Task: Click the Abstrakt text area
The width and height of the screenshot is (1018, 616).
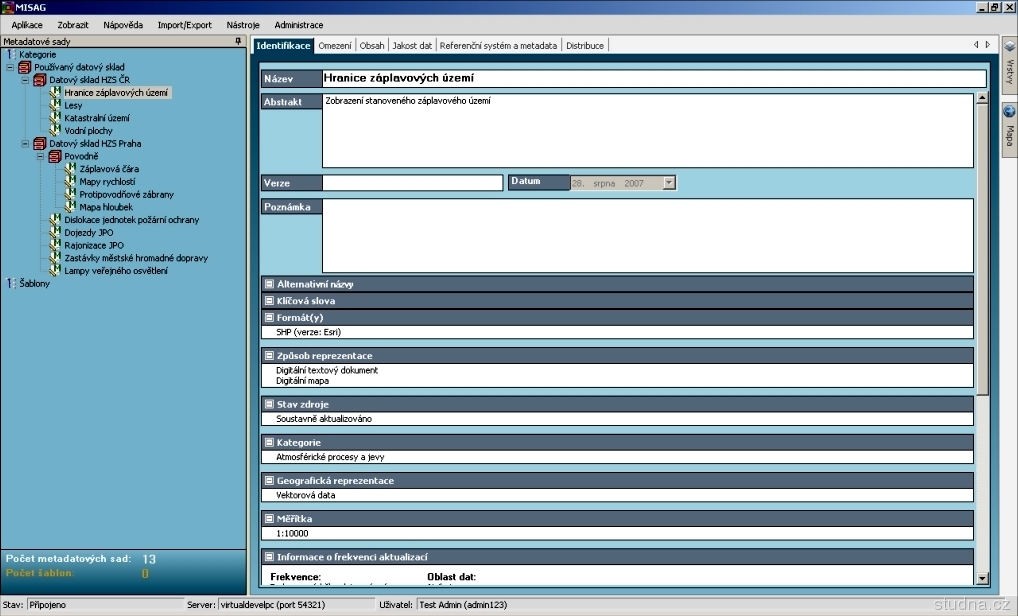Action: (x=648, y=130)
